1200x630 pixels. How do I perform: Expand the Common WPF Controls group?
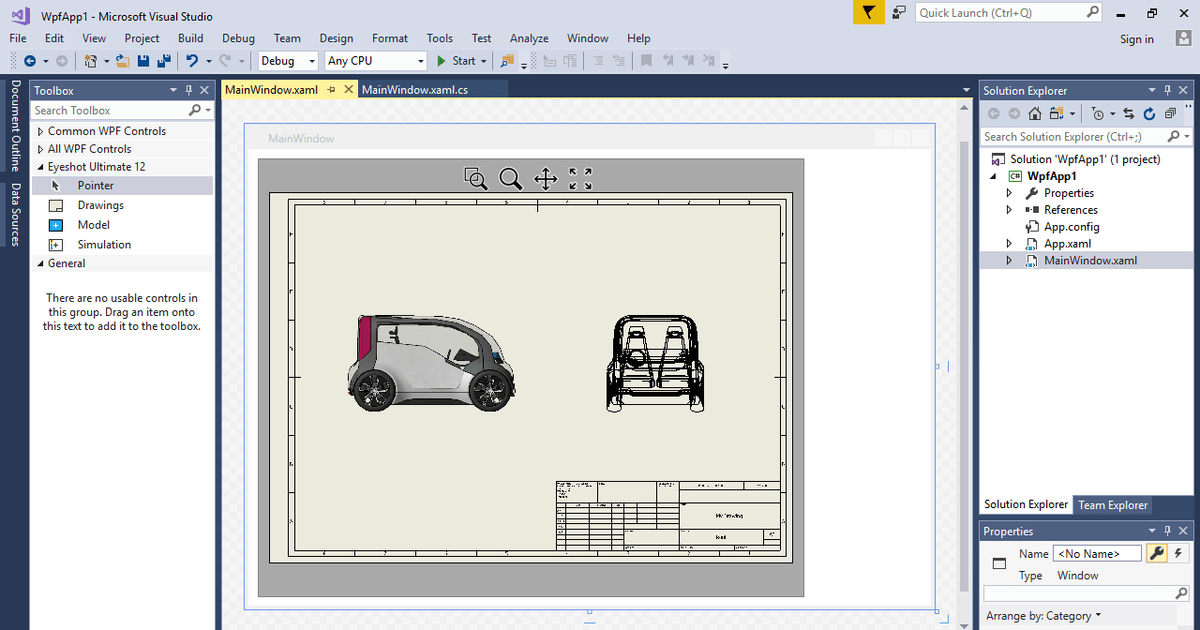click(x=40, y=131)
